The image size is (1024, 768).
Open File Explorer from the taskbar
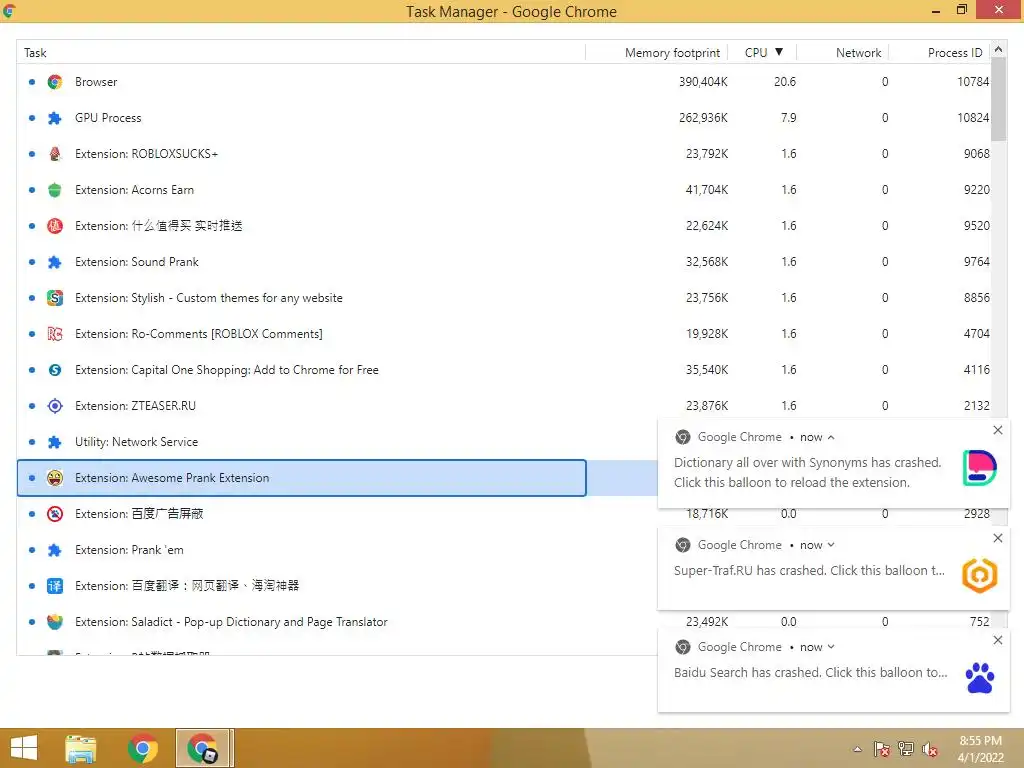coord(81,748)
